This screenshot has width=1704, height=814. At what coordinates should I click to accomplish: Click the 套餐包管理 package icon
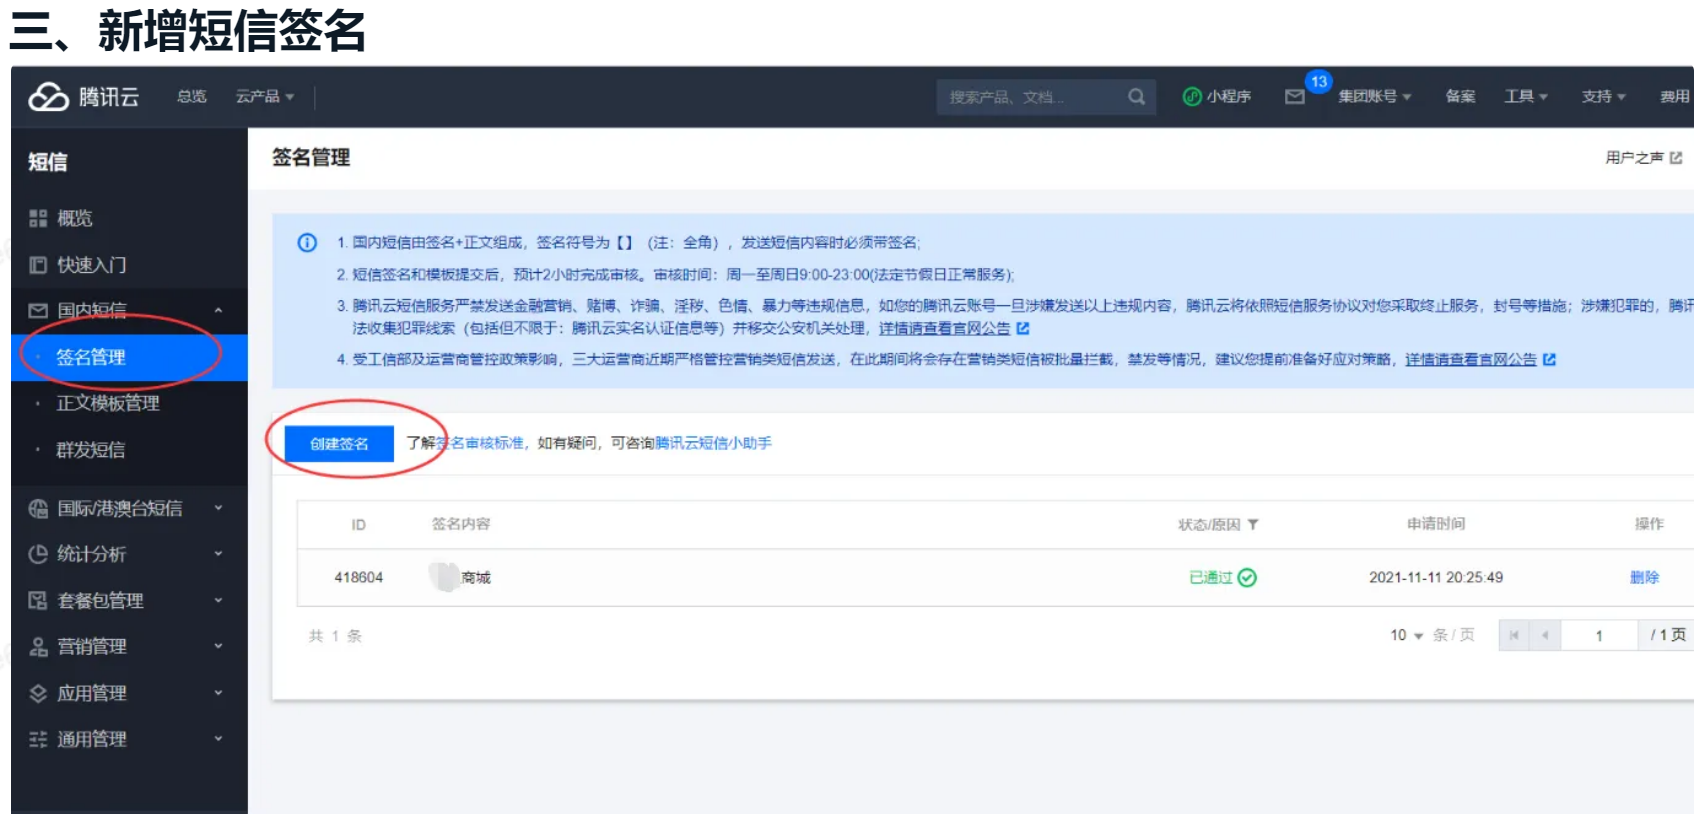point(38,600)
